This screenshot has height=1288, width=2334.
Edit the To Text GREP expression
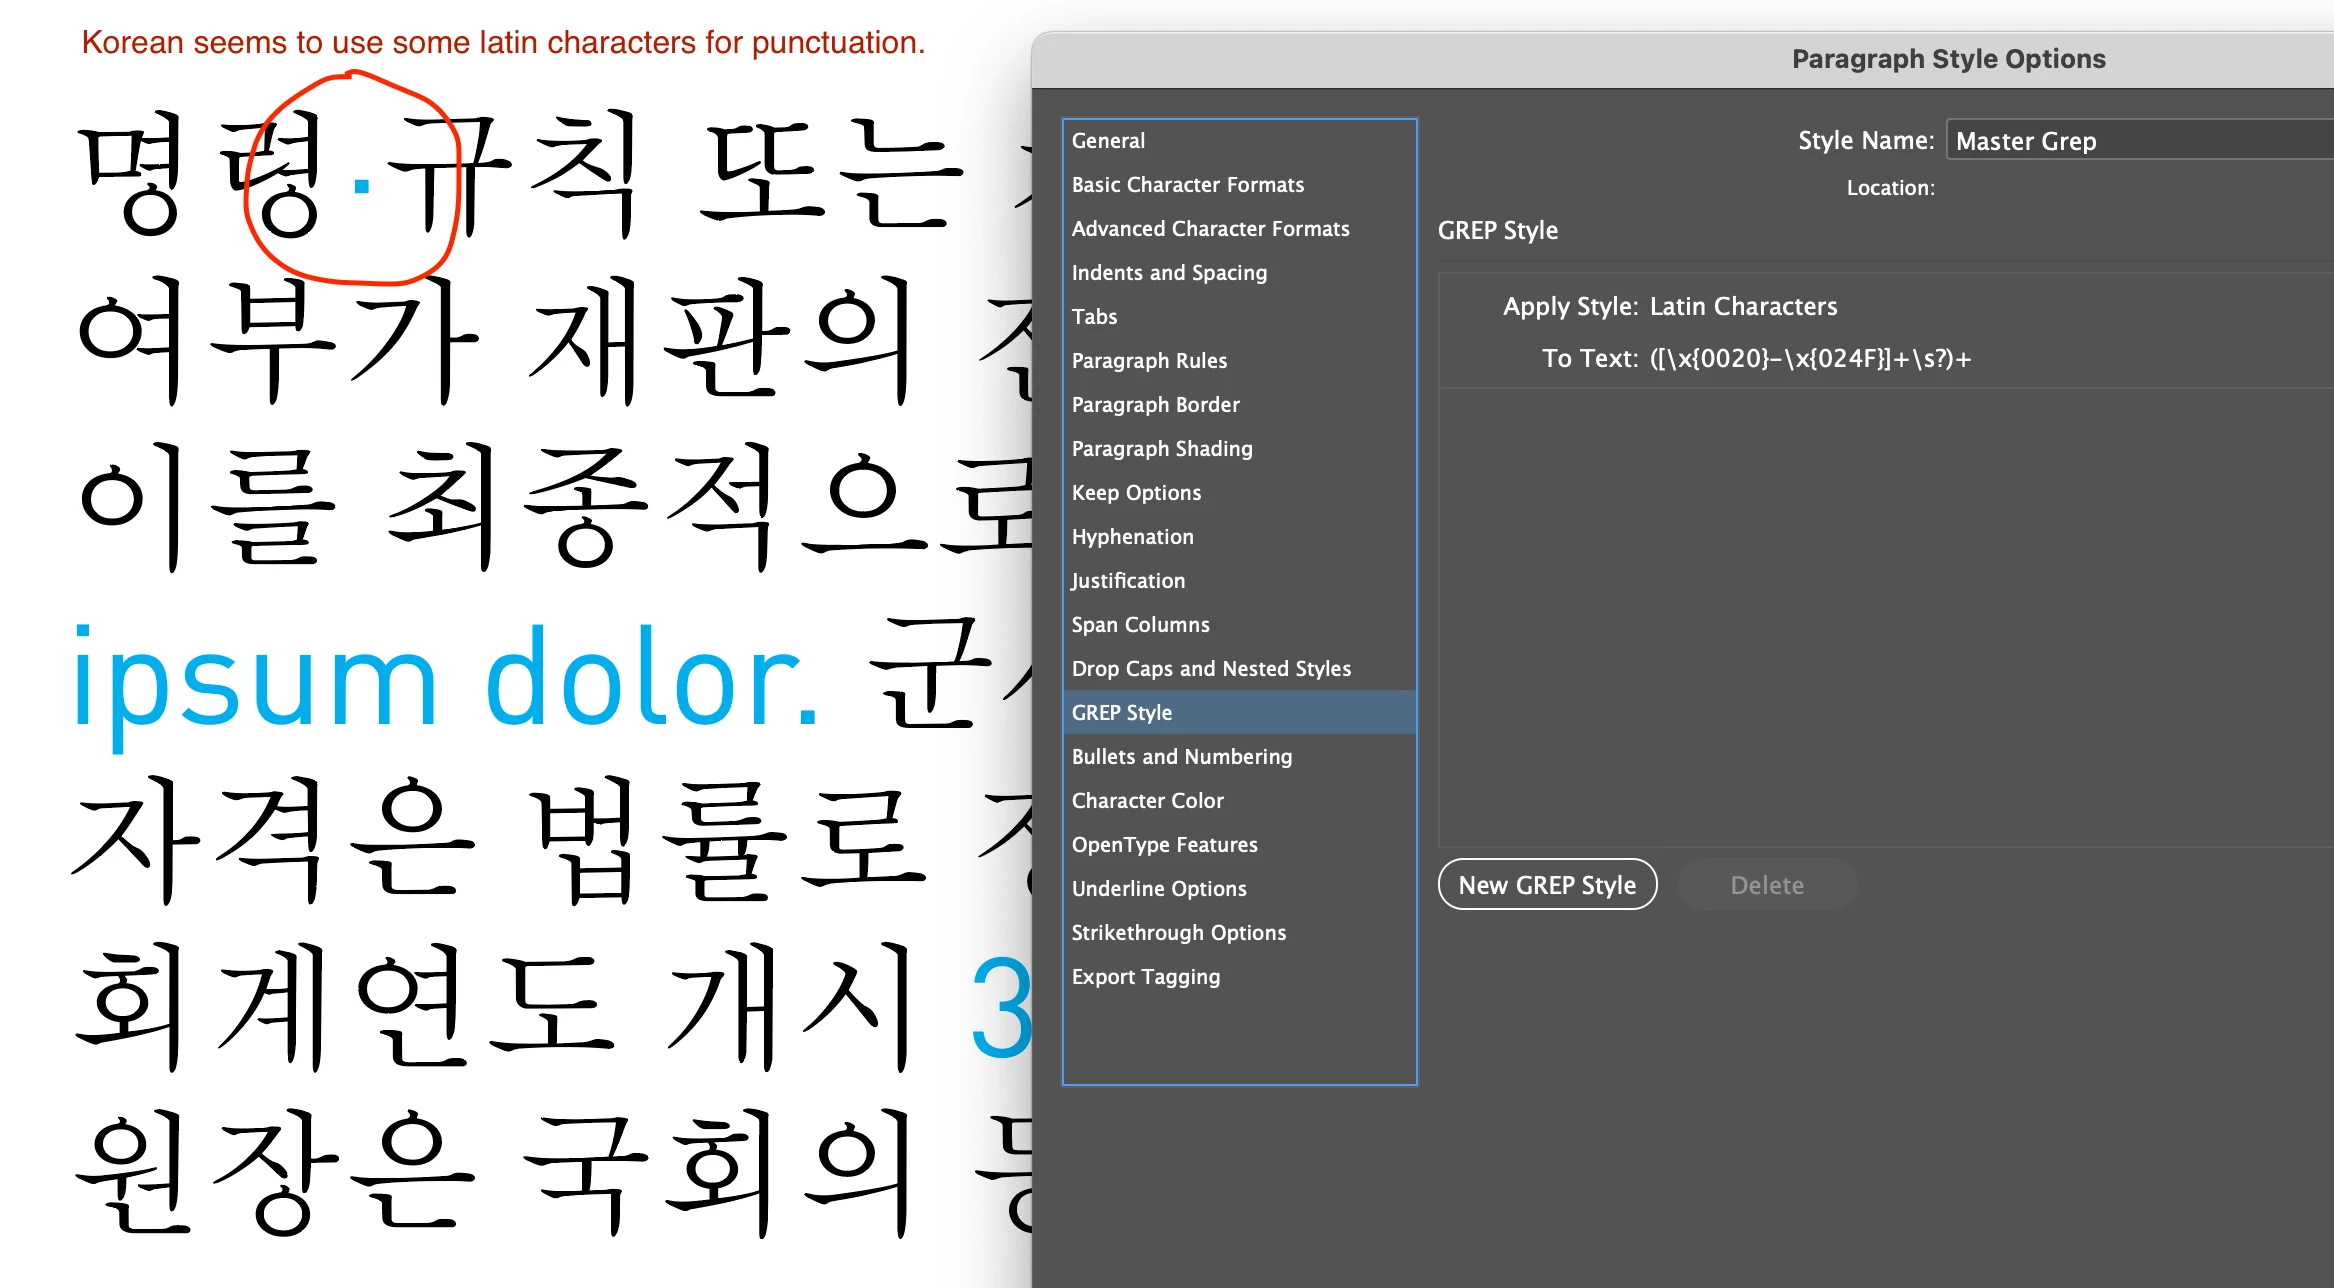(x=1809, y=359)
